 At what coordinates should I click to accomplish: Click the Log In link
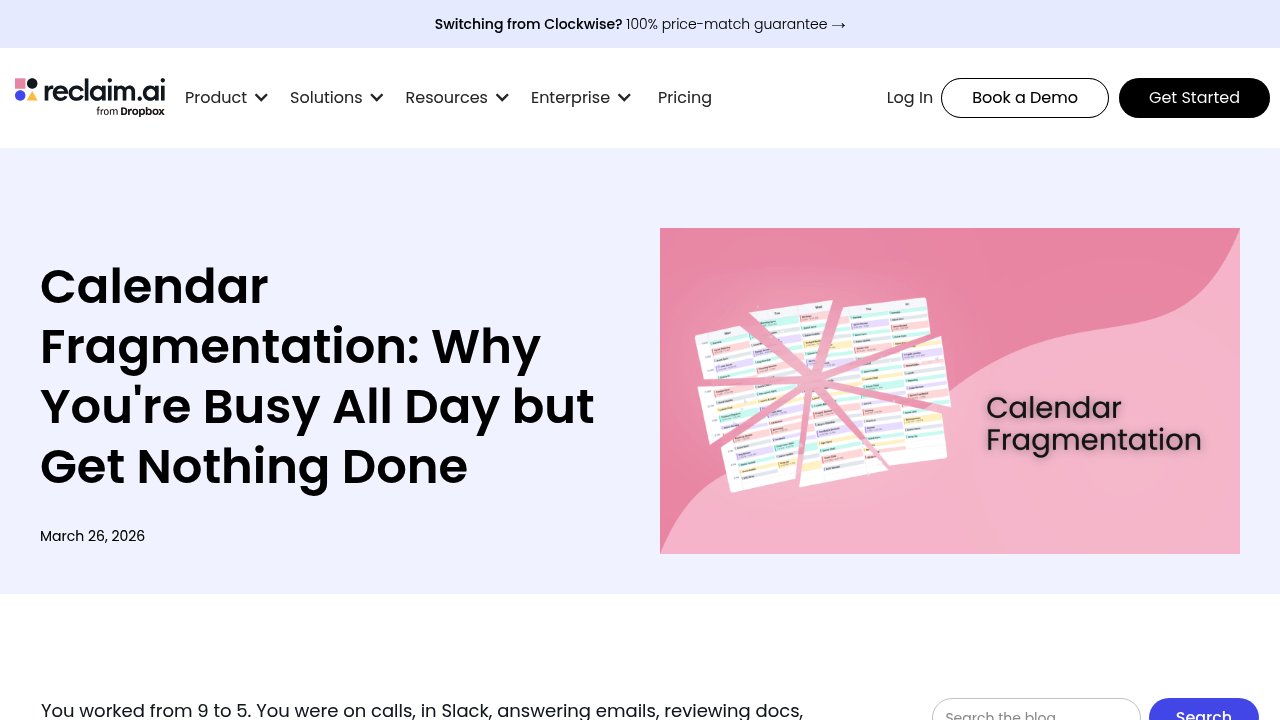(x=909, y=97)
